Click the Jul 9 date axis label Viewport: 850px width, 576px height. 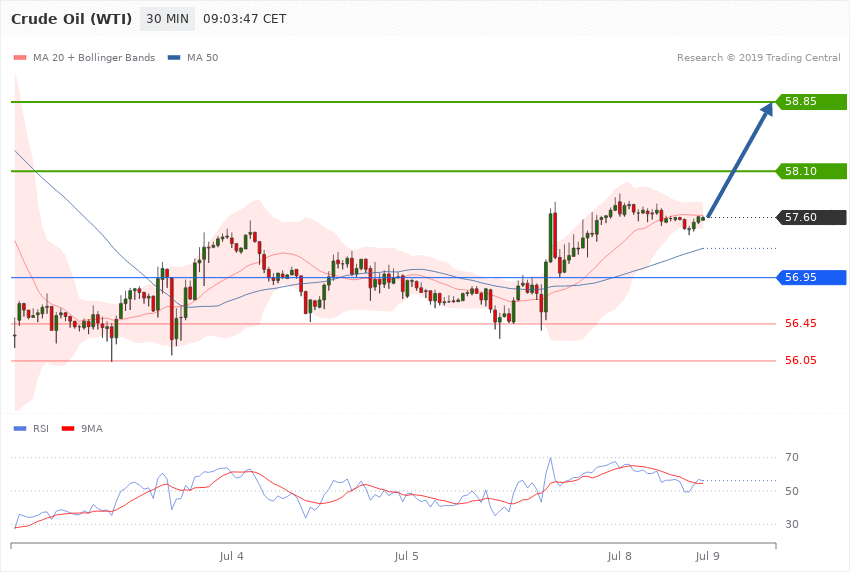coord(707,556)
